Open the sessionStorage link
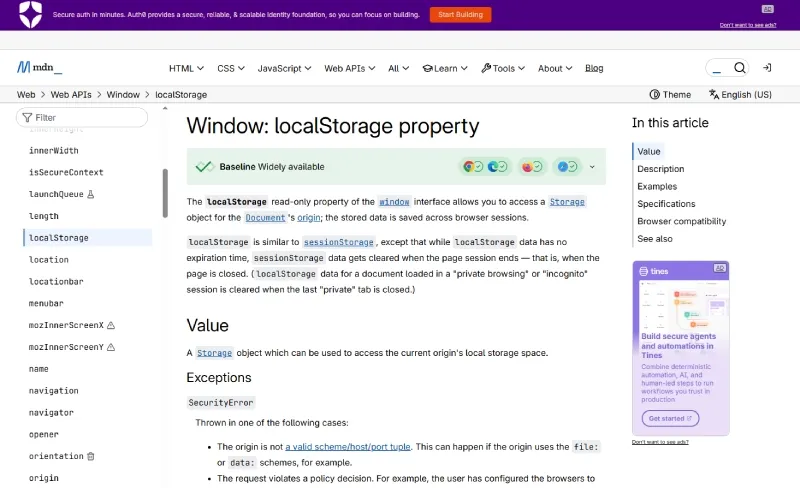 pos(339,242)
